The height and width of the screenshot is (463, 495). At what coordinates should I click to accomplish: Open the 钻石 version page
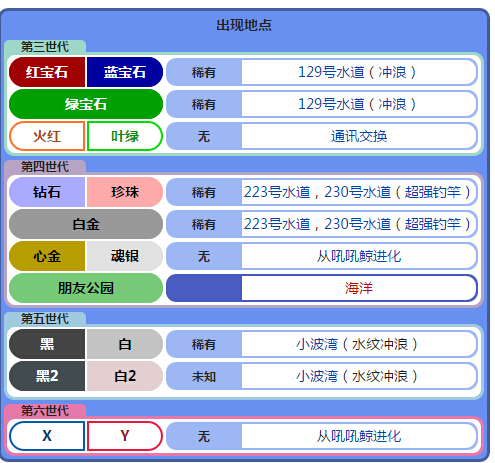47,192
